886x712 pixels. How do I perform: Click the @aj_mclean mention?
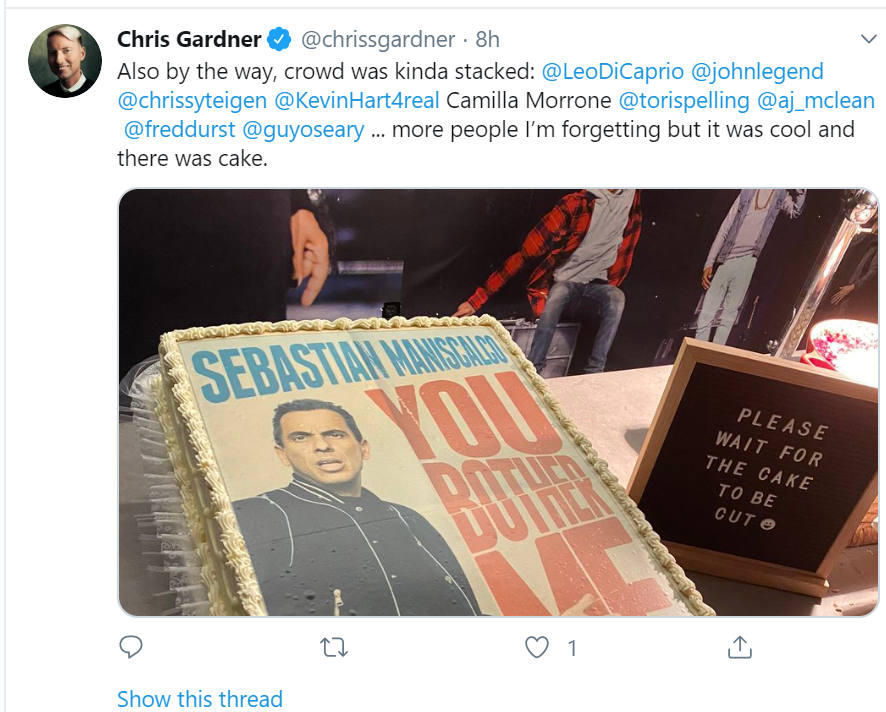coord(816,100)
